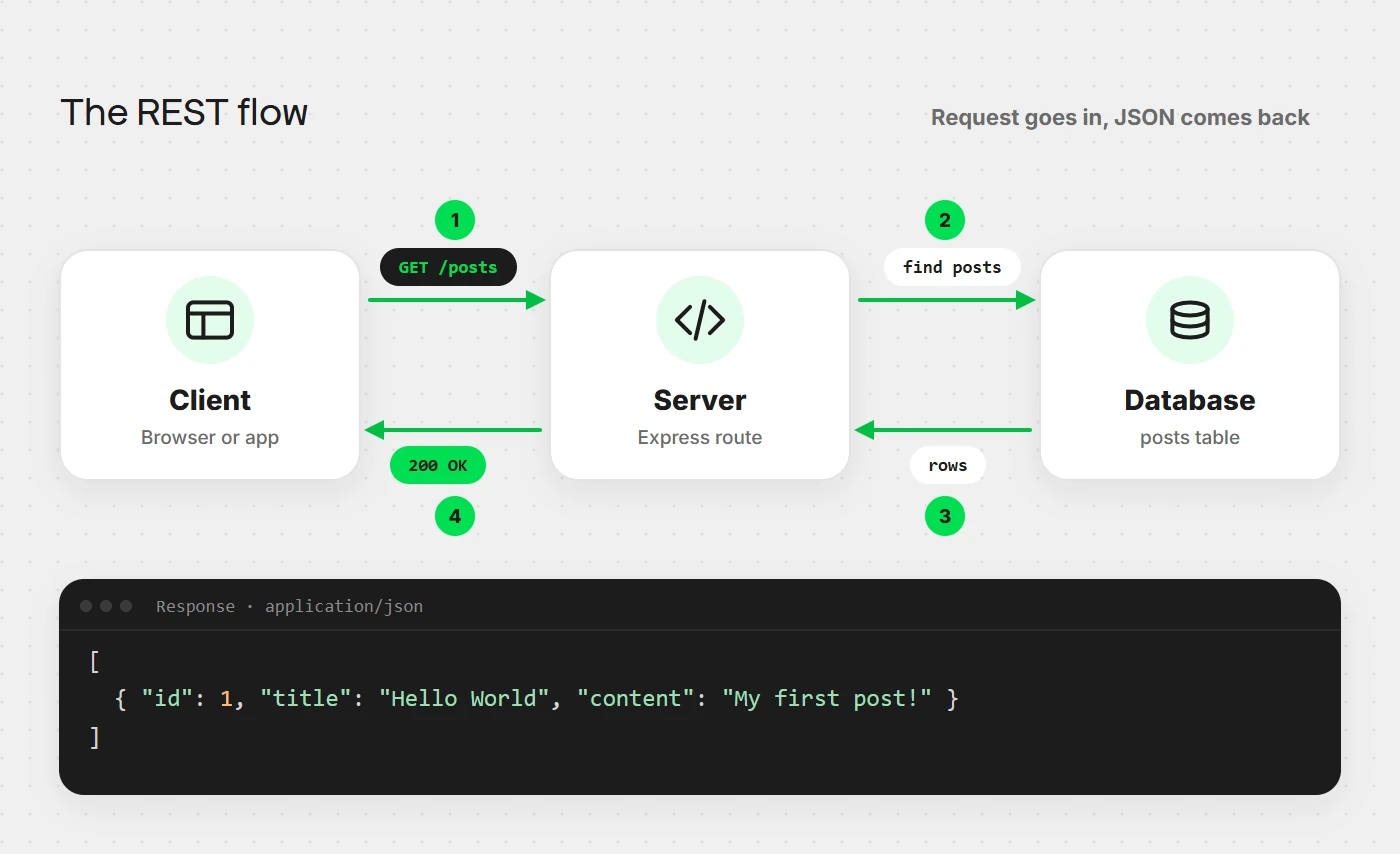The height and width of the screenshot is (854, 1400).
Task: Click 'Request goes in, JSON comes back' caption
Action: (1120, 117)
